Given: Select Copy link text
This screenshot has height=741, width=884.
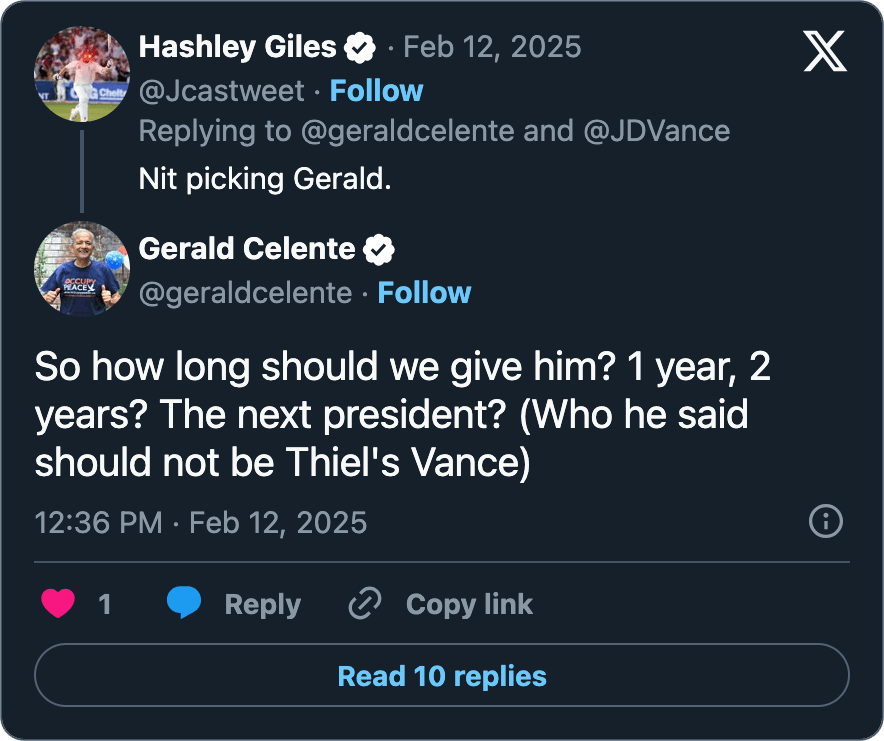Looking at the screenshot, I should 469,605.
